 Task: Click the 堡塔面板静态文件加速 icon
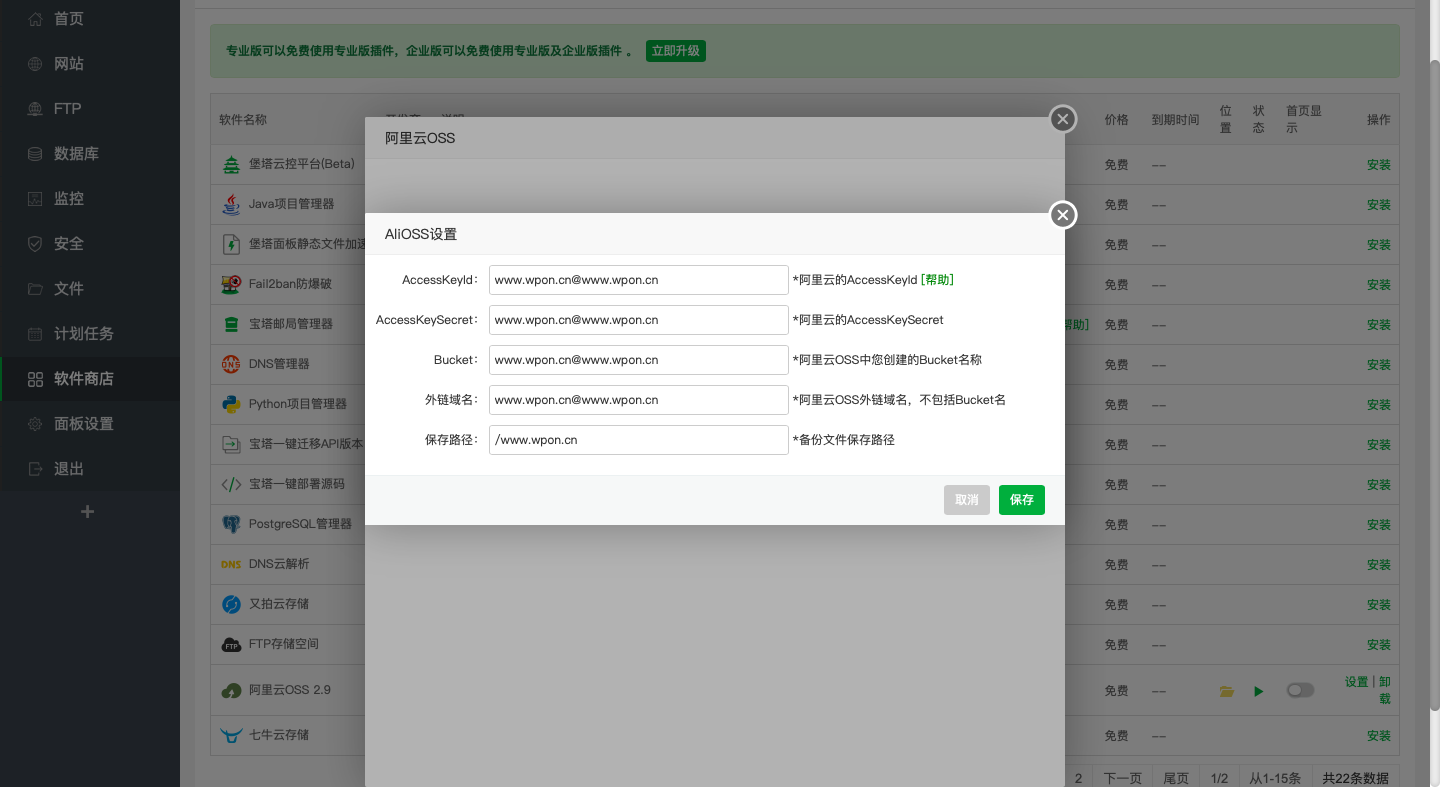[x=231, y=244]
